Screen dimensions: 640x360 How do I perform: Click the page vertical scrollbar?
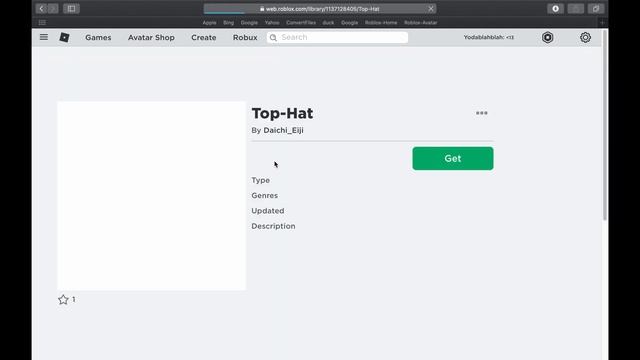coord(605,124)
